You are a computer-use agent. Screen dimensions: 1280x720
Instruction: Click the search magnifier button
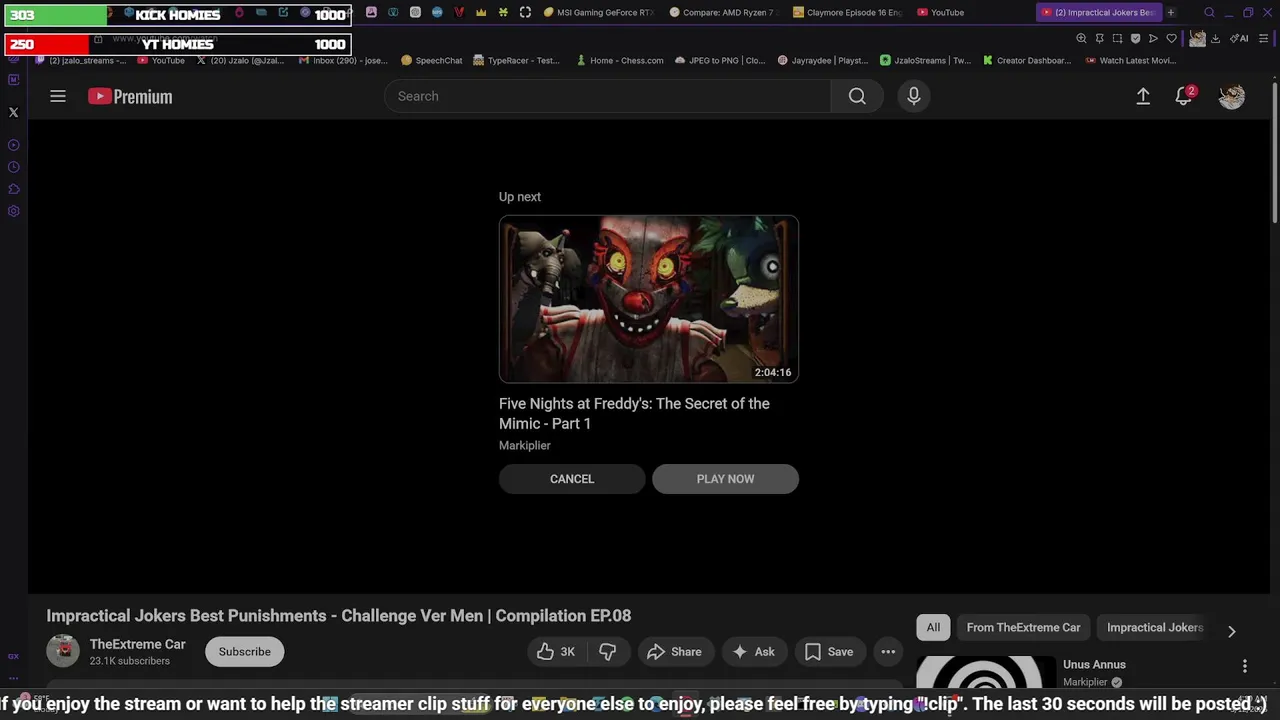point(857,96)
